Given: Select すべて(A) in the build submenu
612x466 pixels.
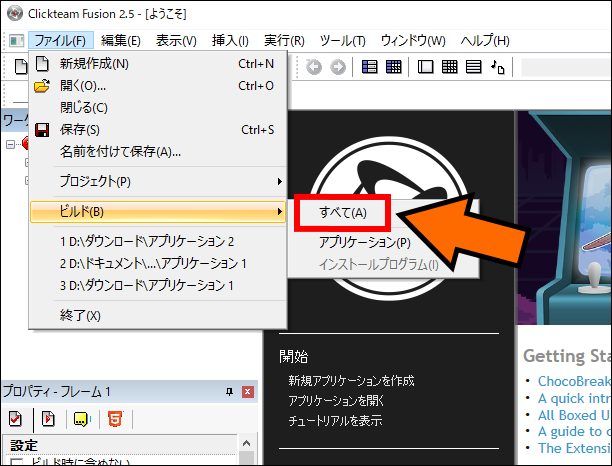Looking at the screenshot, I should click(343, 213).
